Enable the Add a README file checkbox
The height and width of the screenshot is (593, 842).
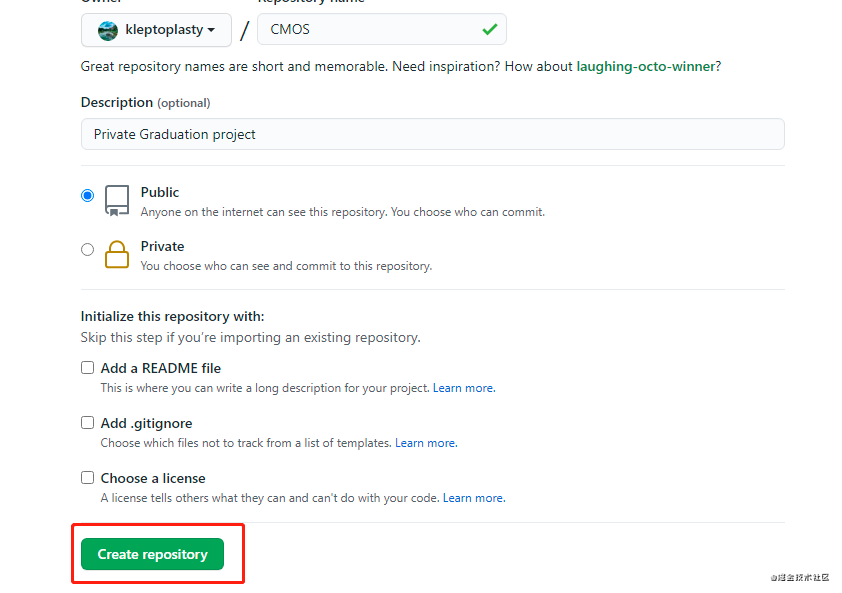pyautogui.click(x=88, y=368)
